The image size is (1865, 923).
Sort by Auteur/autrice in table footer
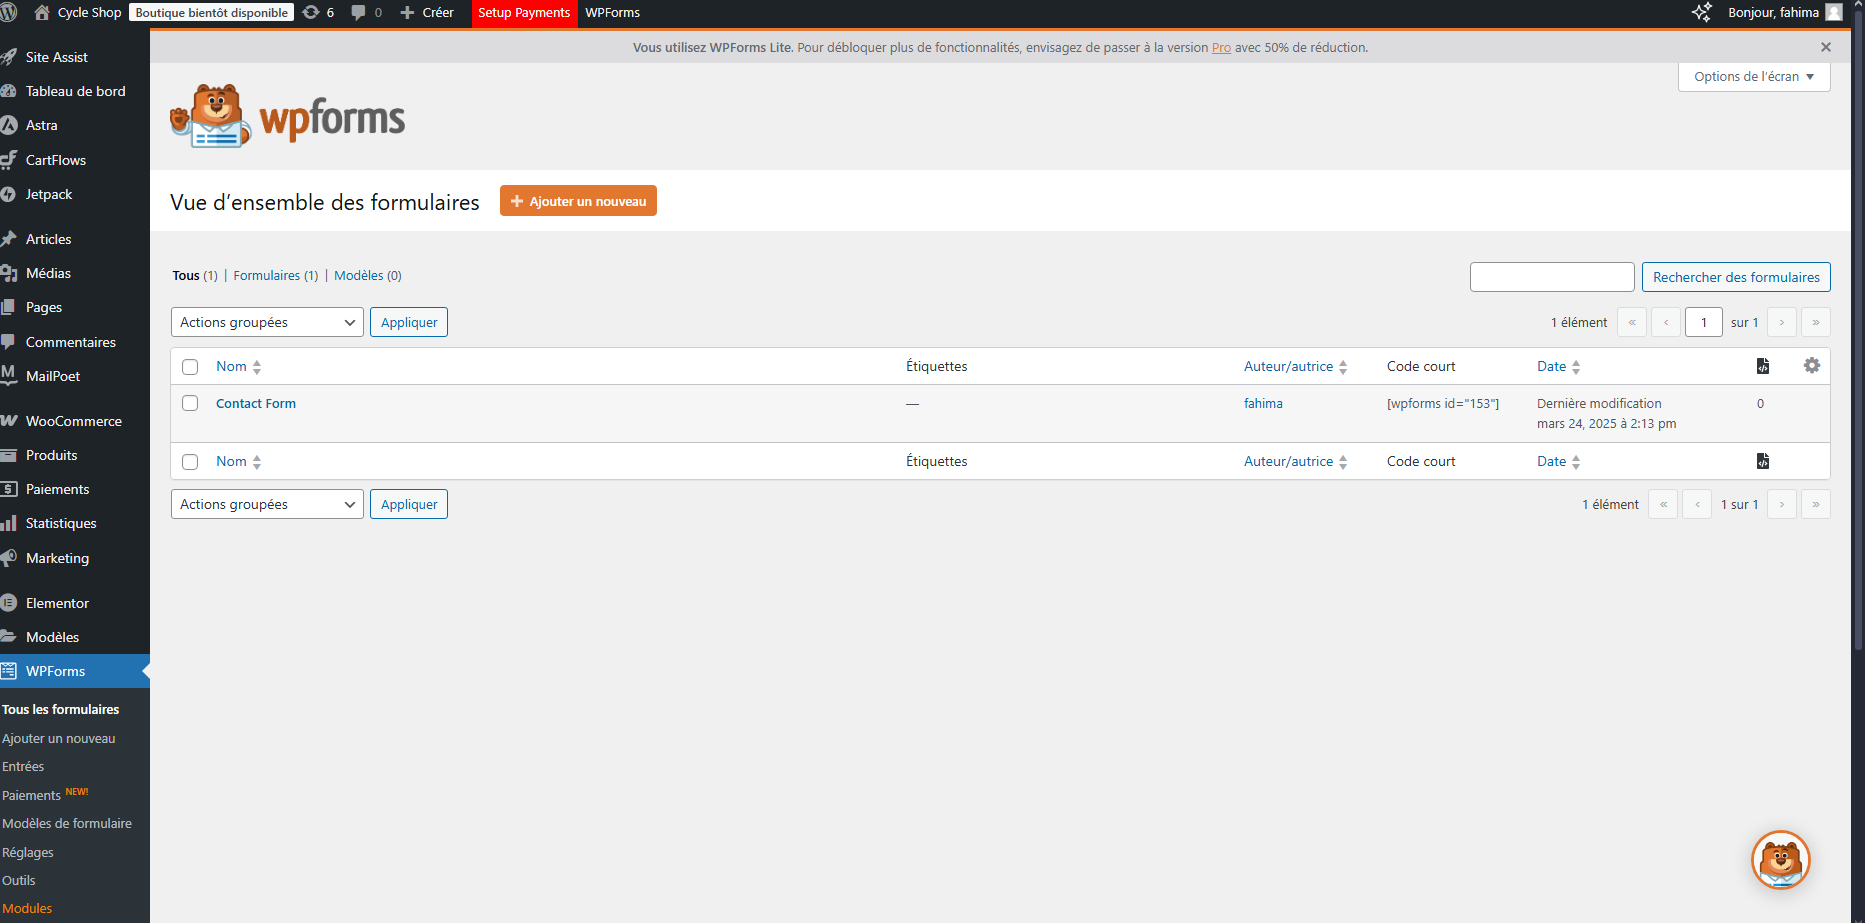coord(1295,461)
